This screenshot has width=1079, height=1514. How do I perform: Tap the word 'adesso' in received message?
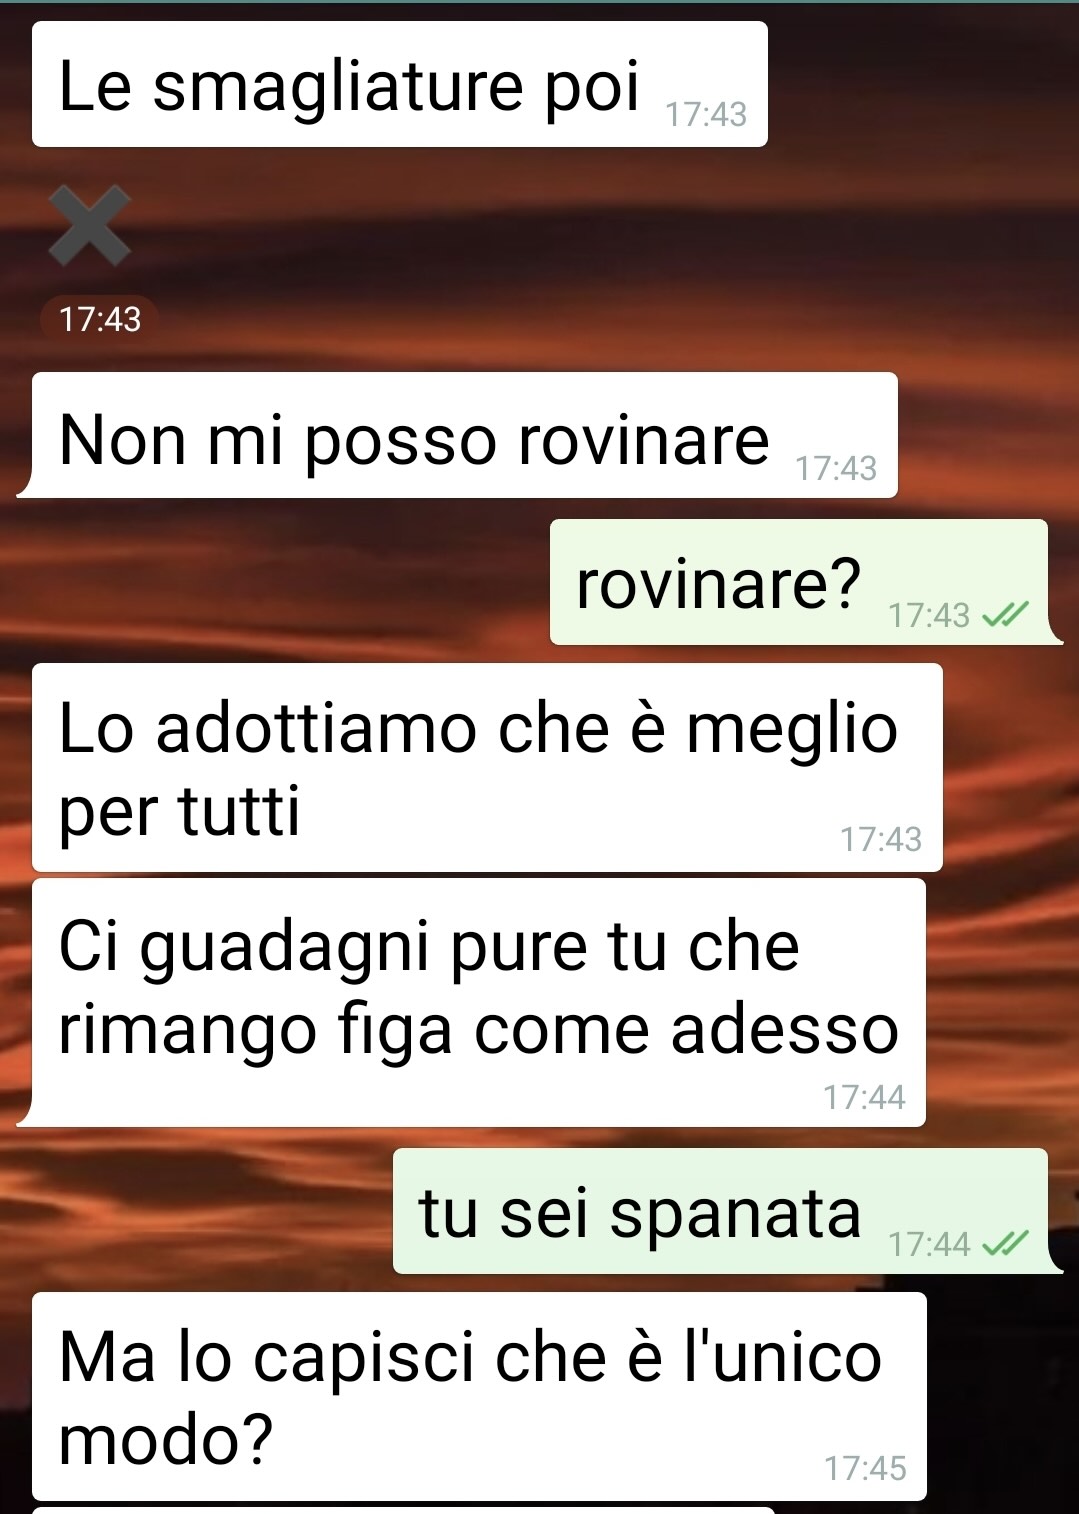click(785, 1029)
